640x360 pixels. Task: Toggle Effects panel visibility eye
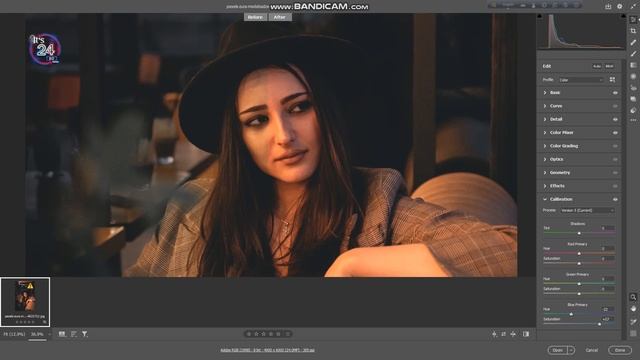pos(615,186)
